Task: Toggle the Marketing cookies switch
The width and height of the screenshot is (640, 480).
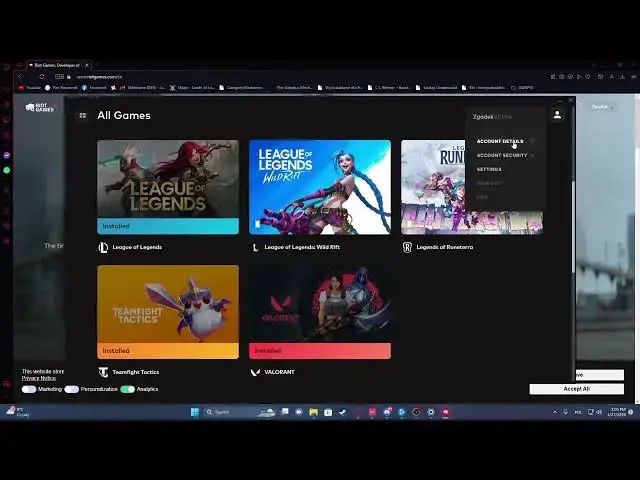Action: 29,389
